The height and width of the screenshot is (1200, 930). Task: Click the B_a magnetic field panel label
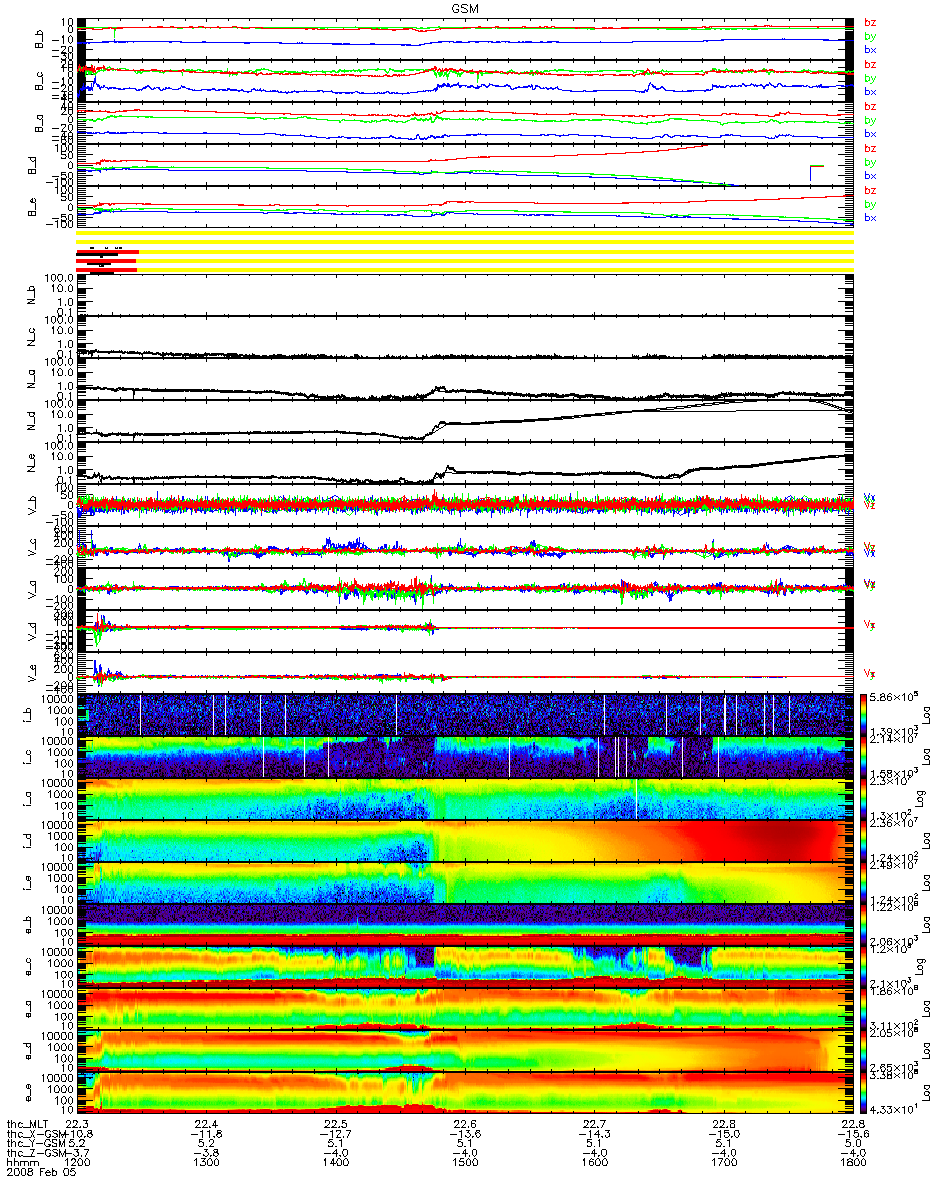41,125
